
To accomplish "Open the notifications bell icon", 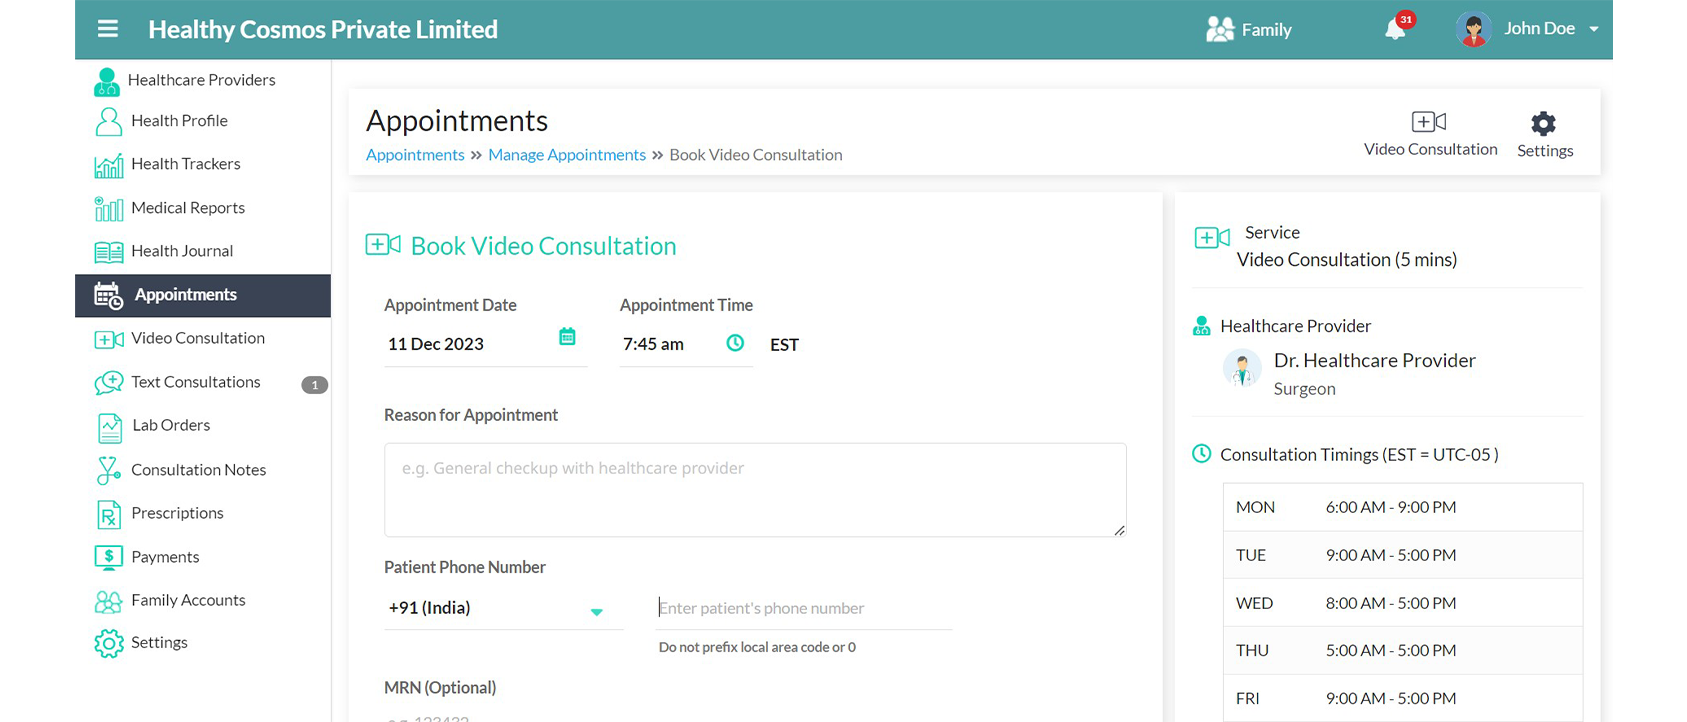I will (1396, 29).
